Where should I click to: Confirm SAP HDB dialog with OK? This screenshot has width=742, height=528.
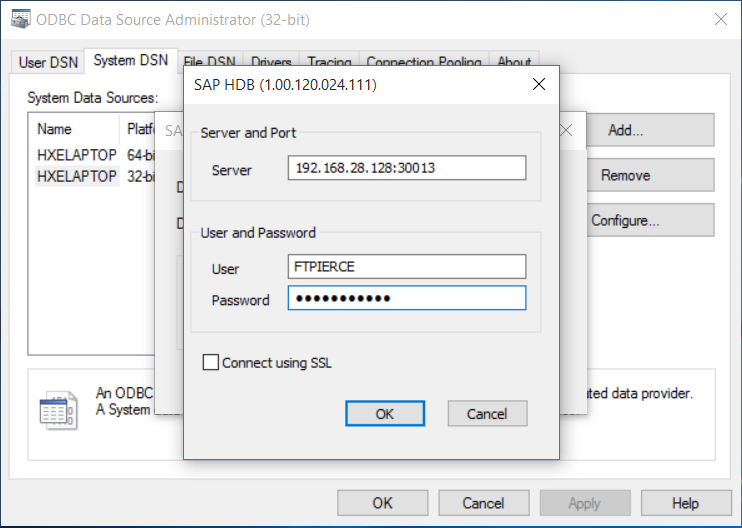[385, 414]
